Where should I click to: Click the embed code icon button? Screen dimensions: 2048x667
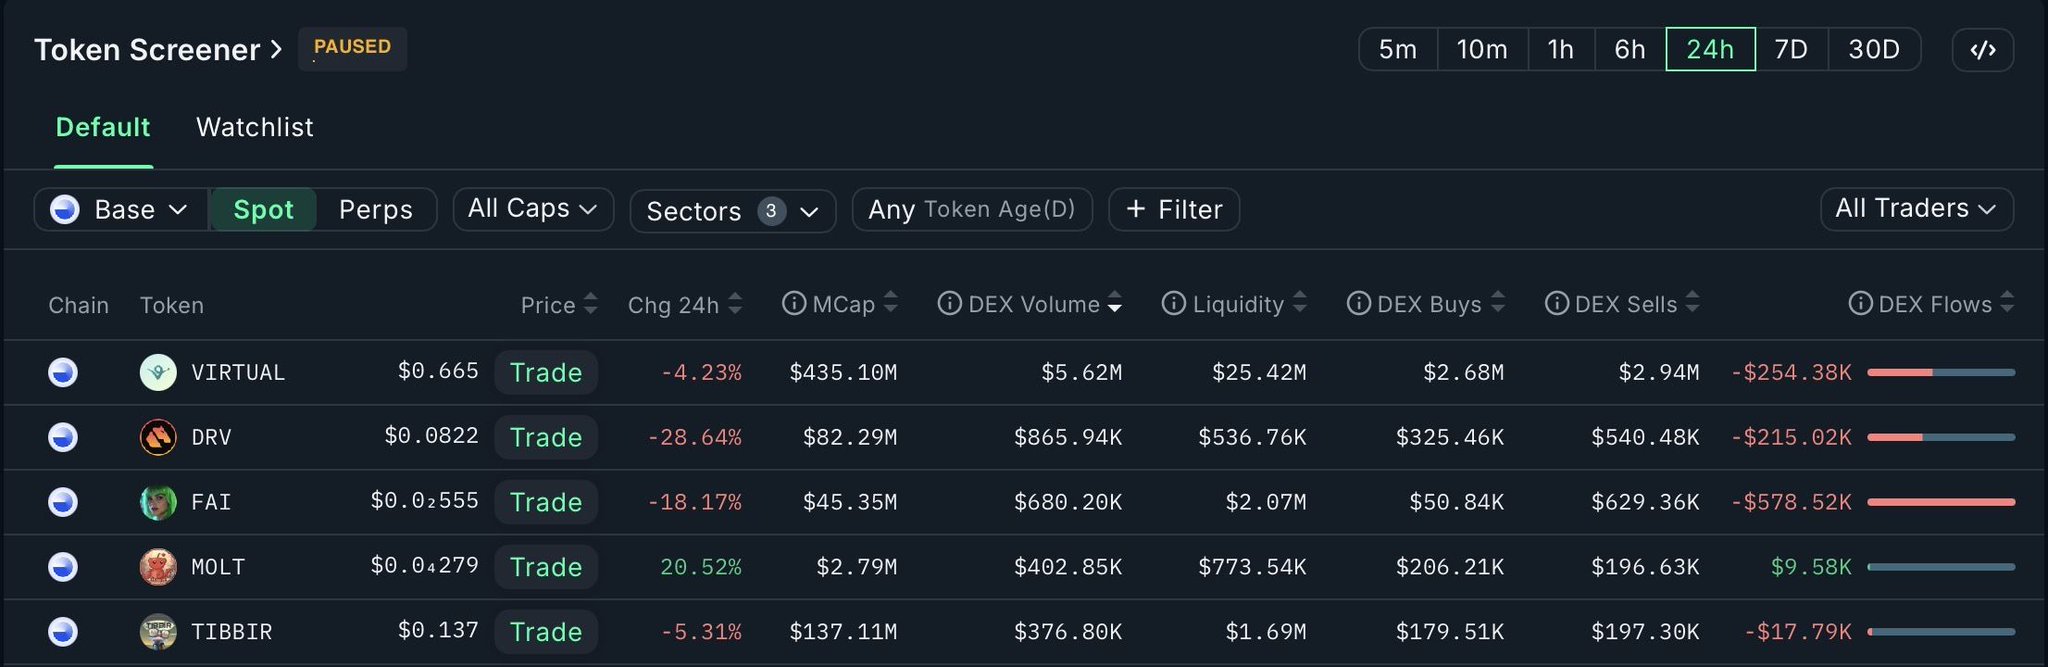pos(1982,50)
